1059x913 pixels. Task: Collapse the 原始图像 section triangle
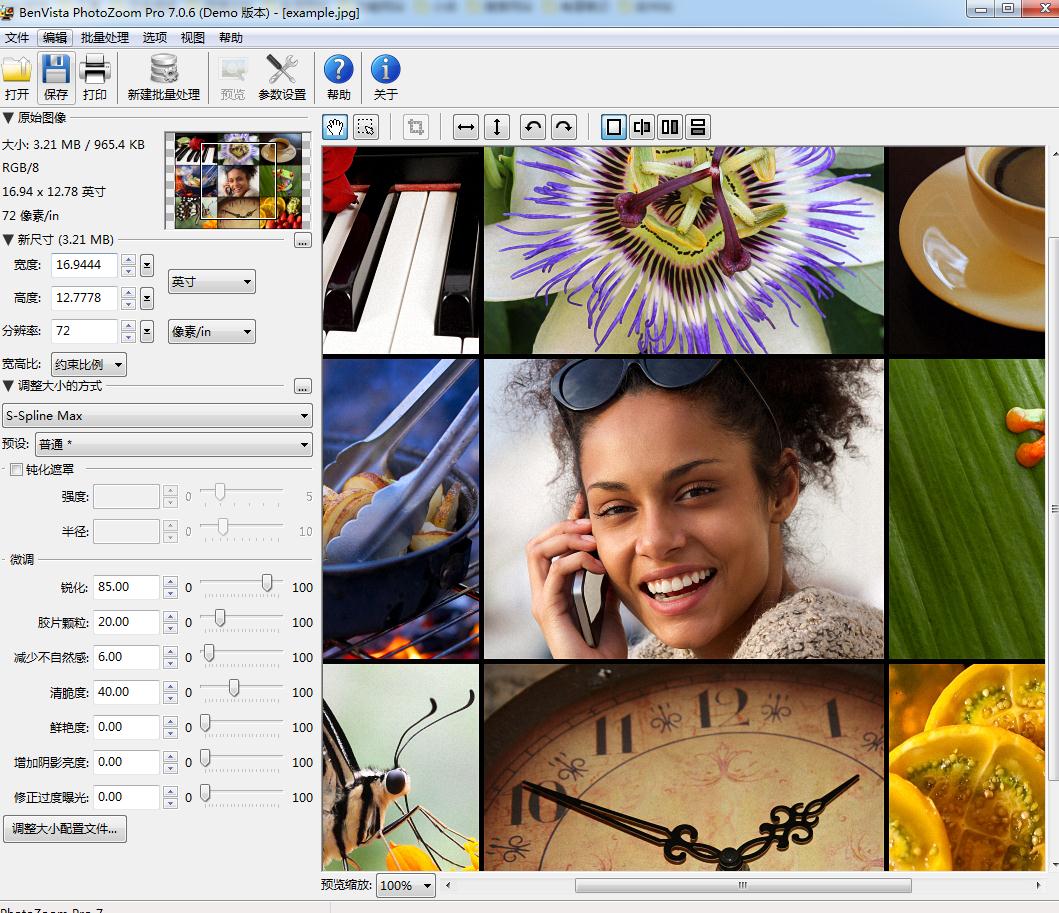point(8,118)
